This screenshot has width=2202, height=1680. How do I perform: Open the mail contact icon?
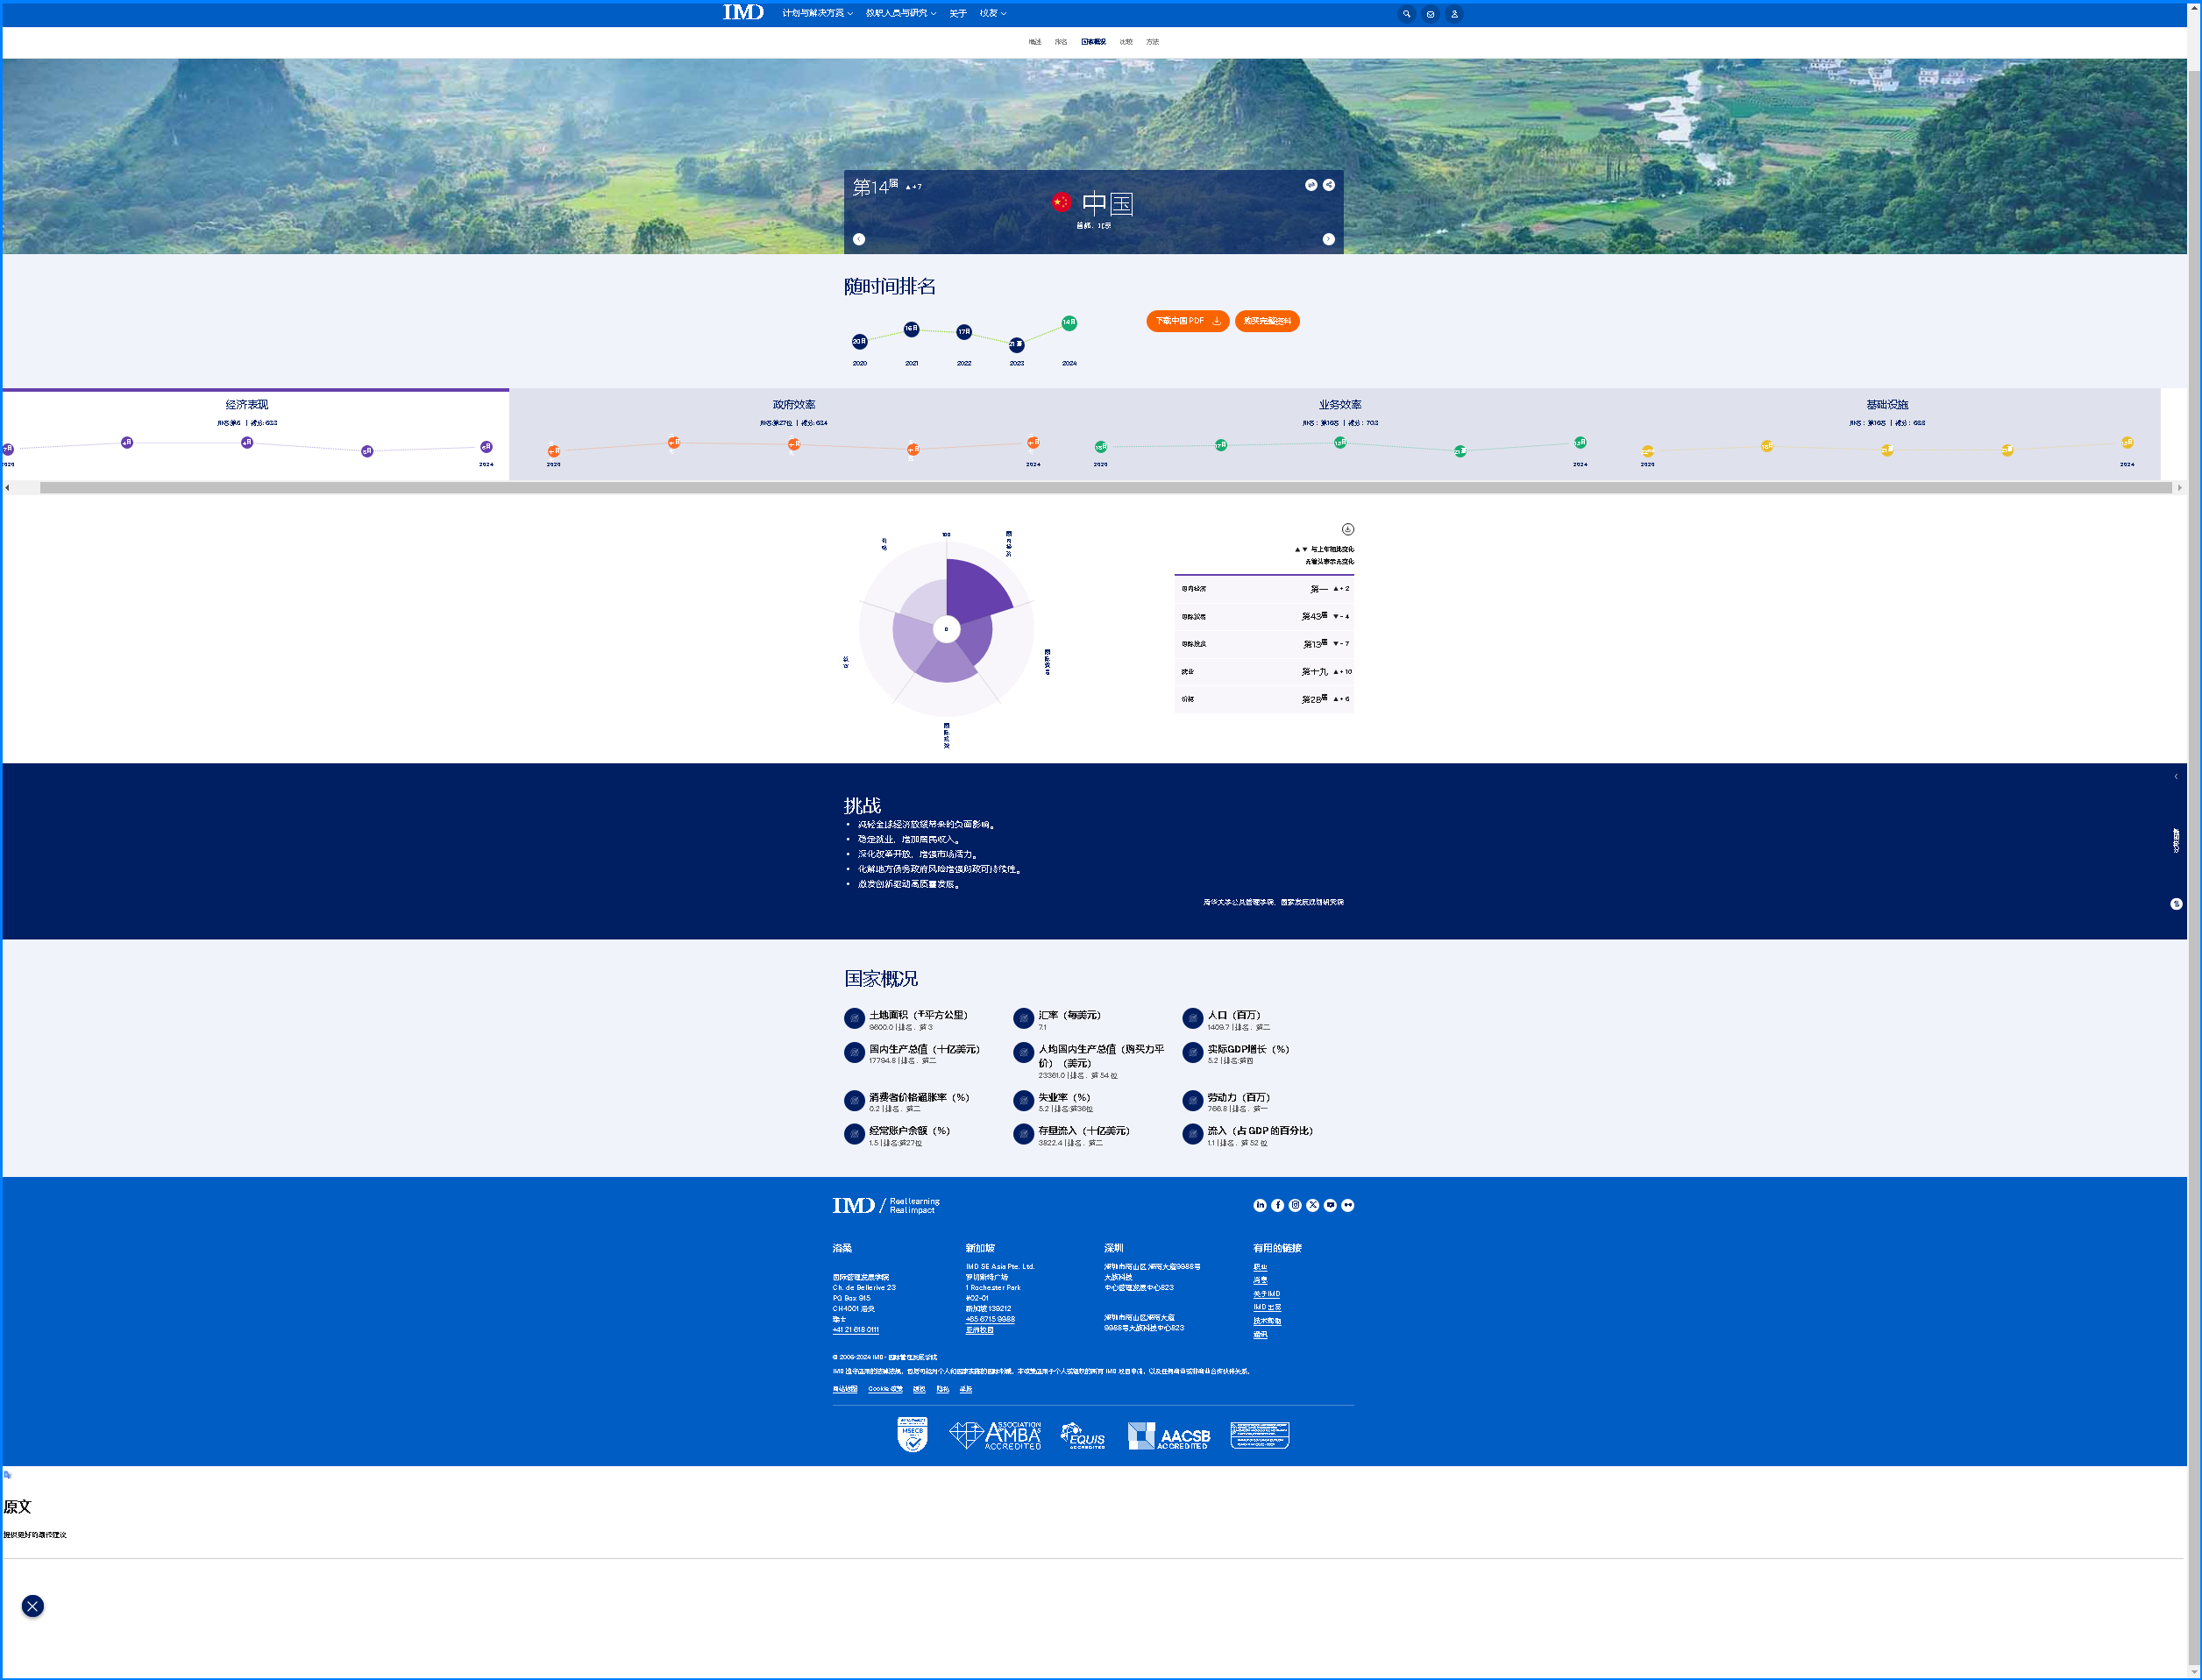pos(1430,14)
